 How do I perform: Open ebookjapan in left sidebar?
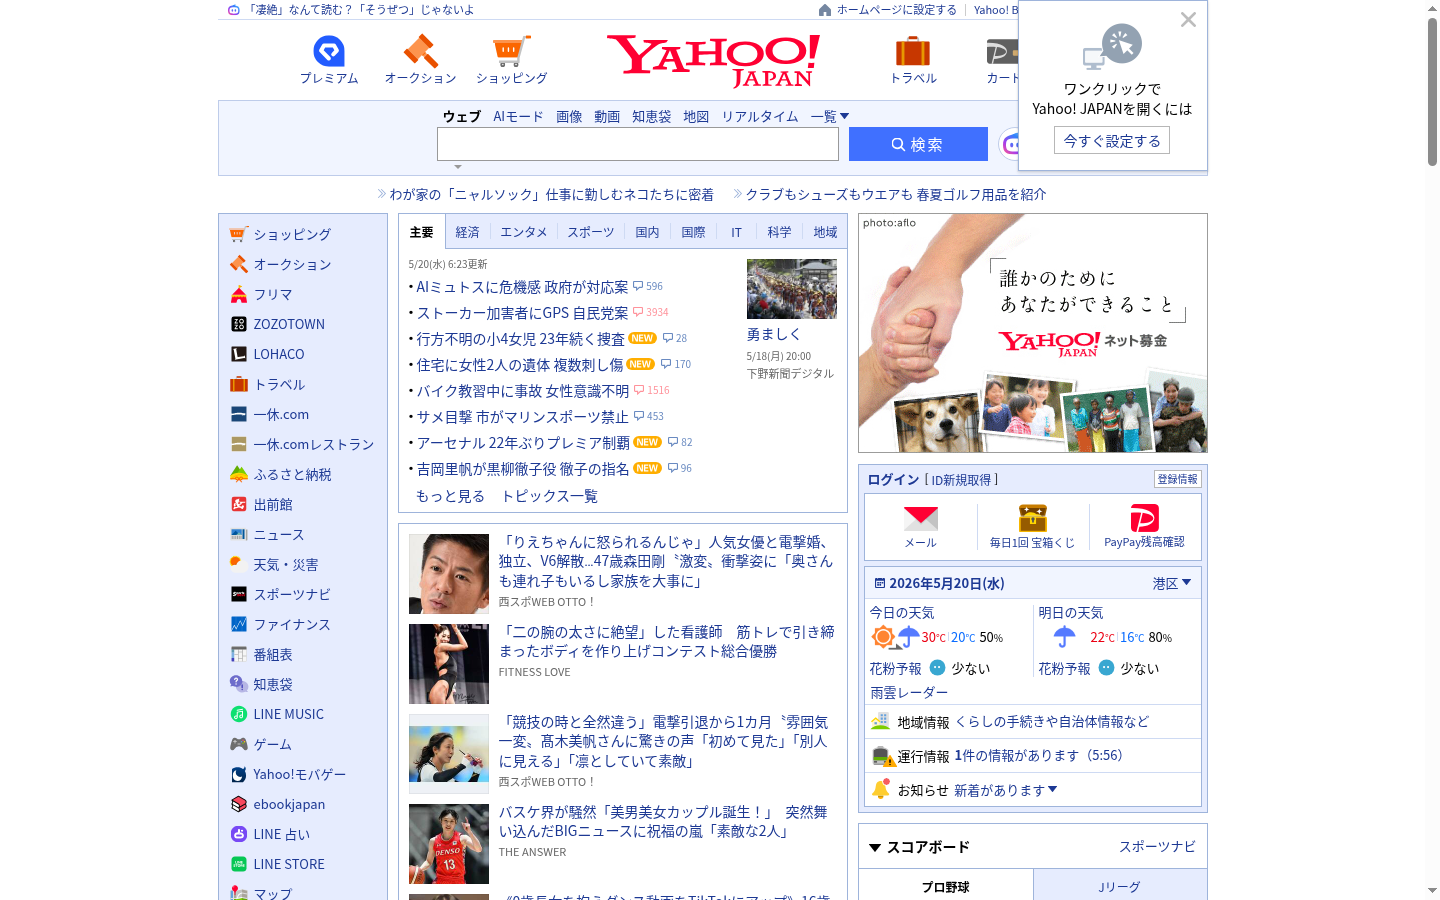(x=289, y=804)
